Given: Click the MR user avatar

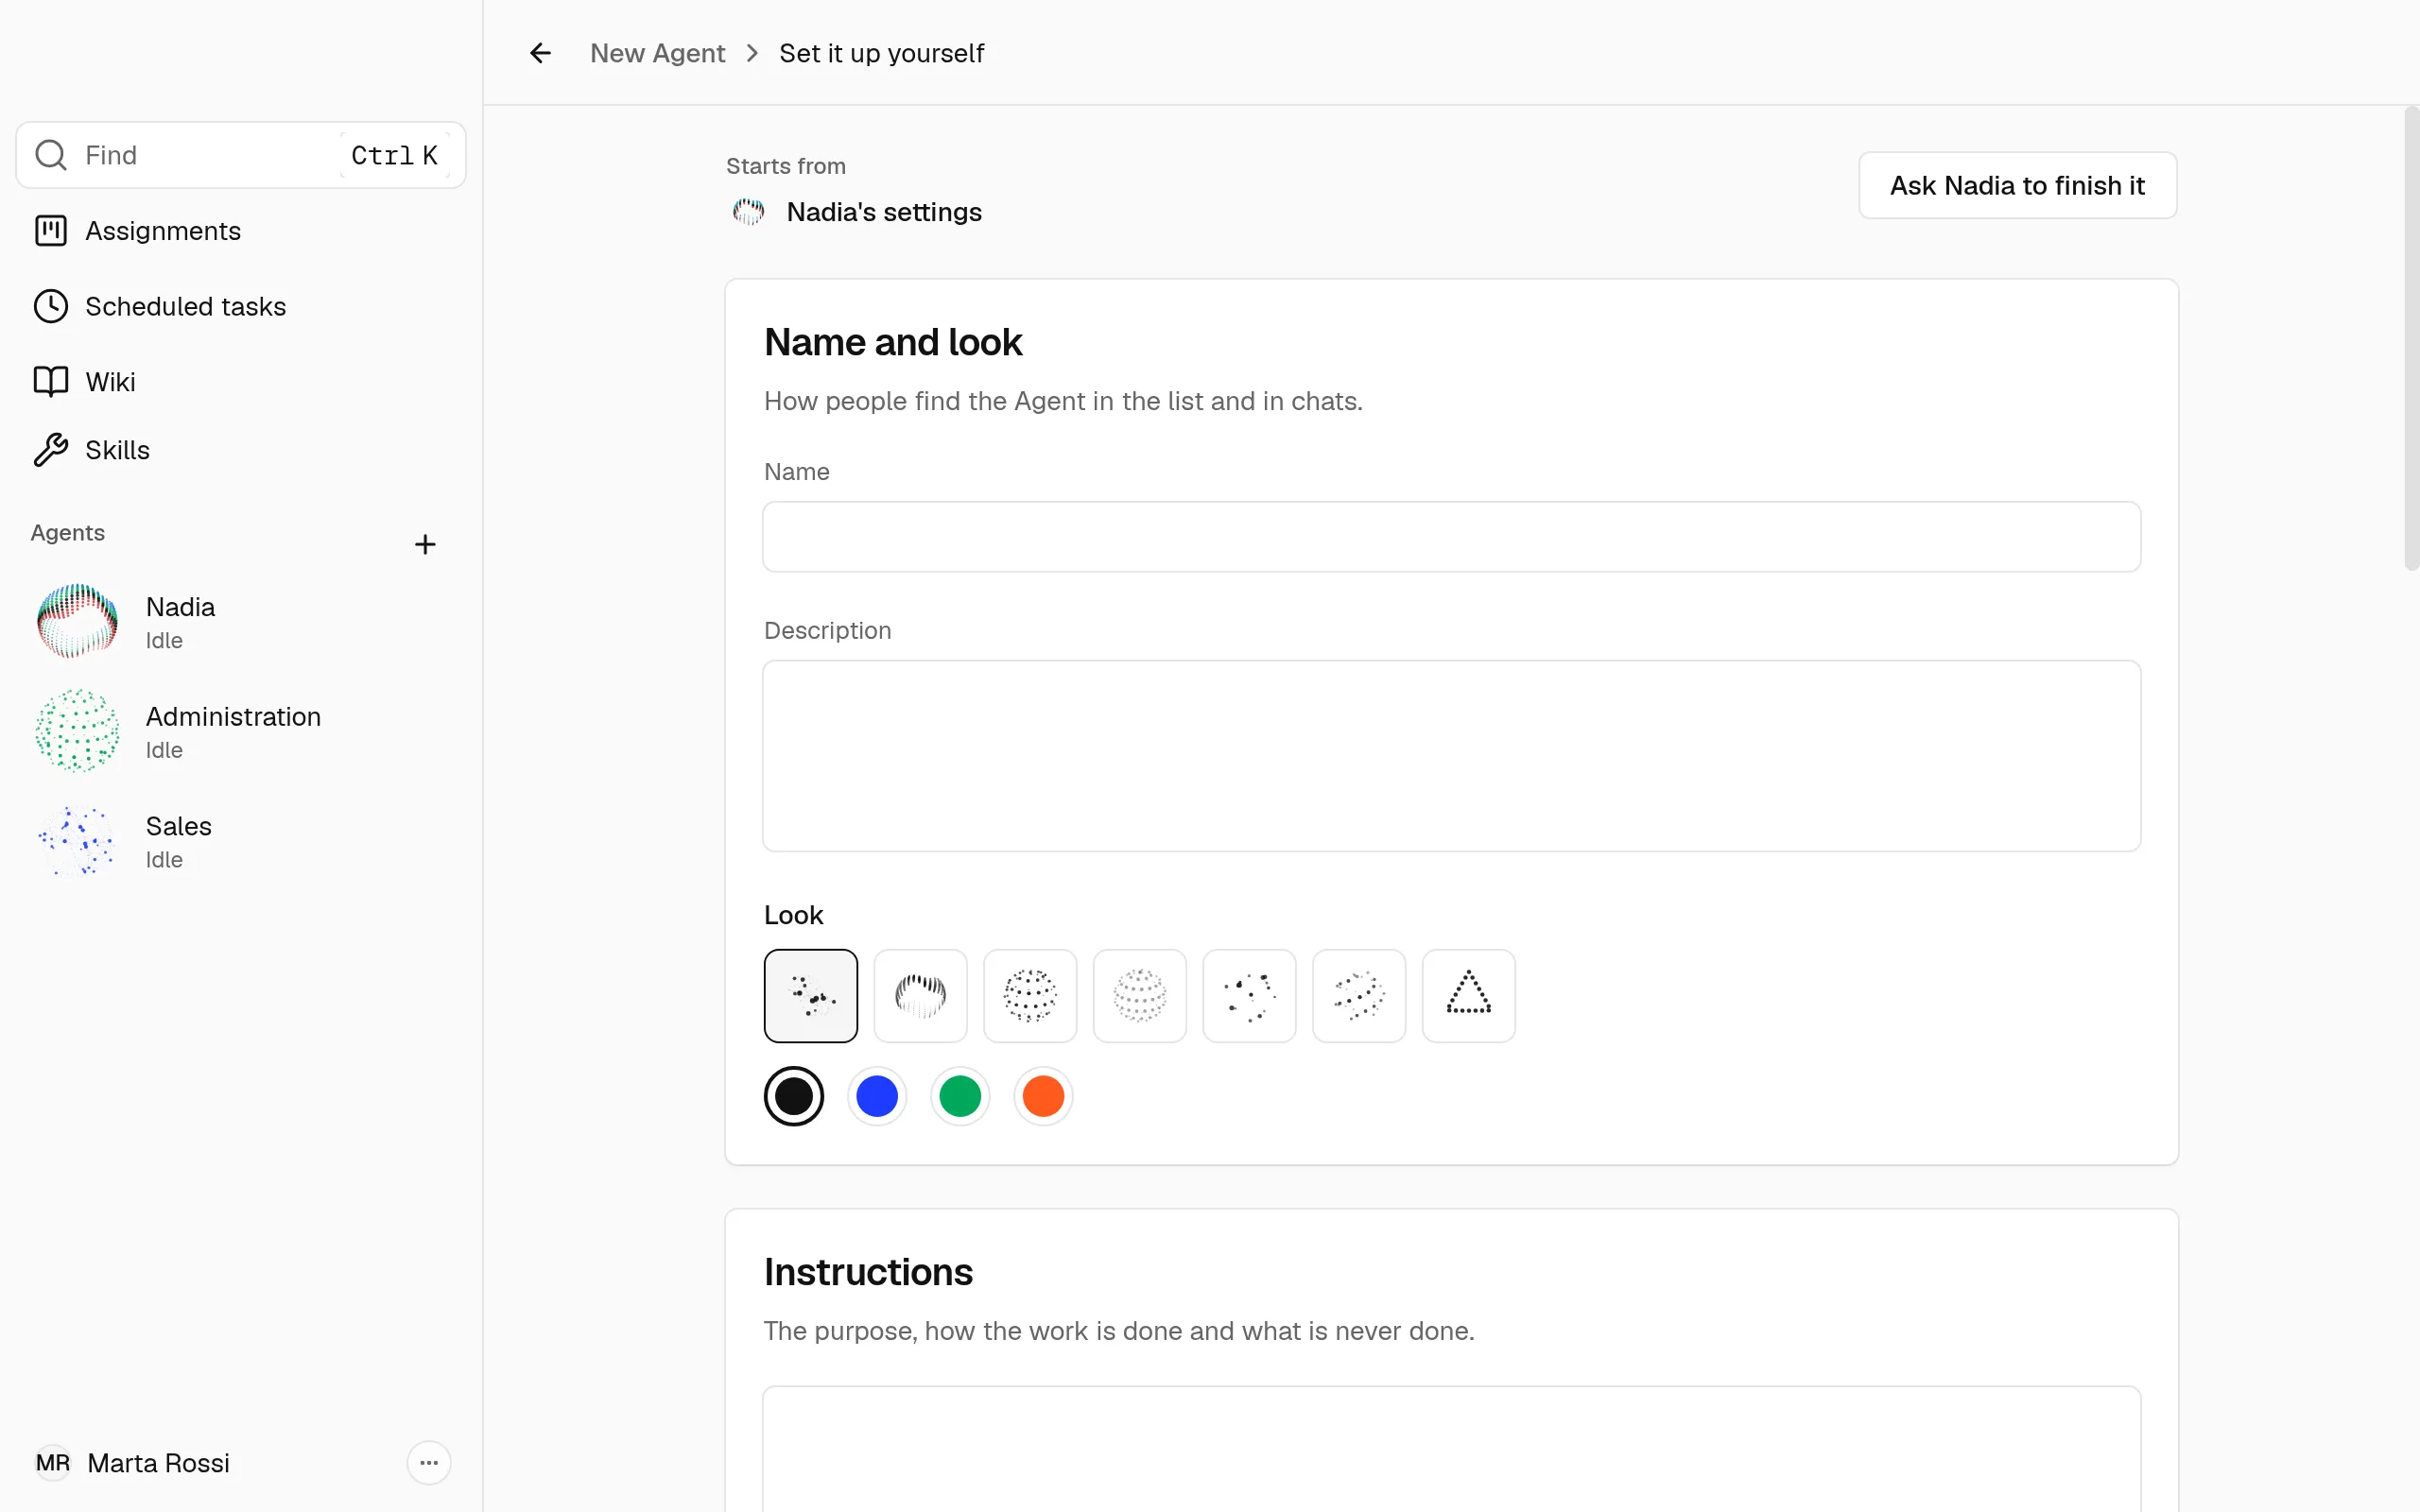Looking at the screenshot, I should (53, 1463).
